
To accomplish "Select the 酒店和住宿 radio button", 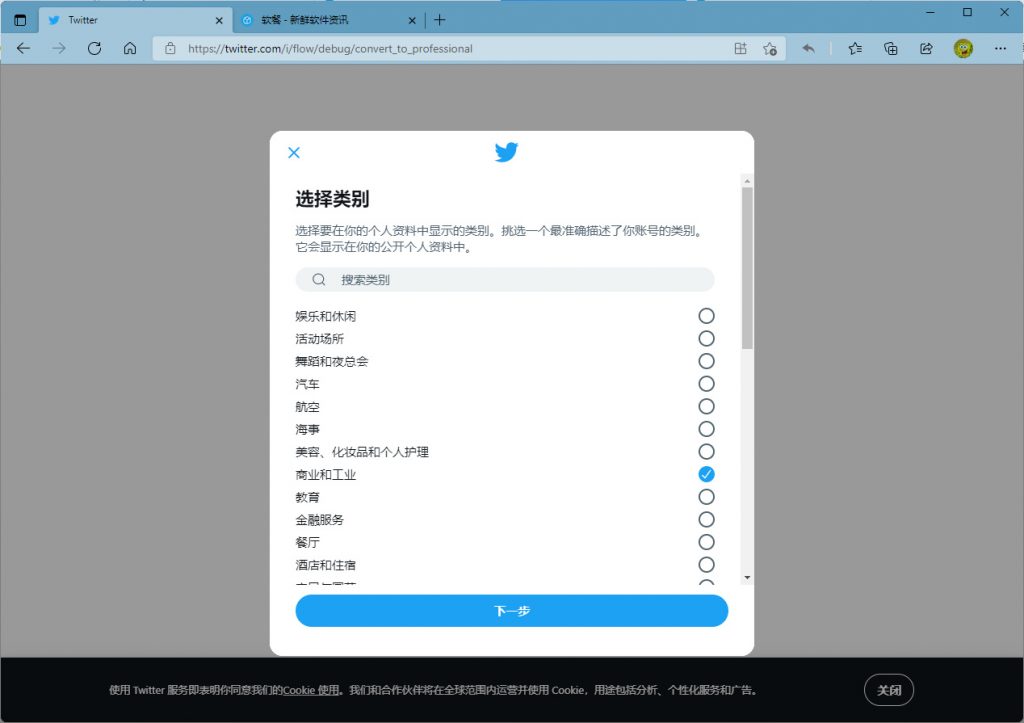I will point(706,565).
